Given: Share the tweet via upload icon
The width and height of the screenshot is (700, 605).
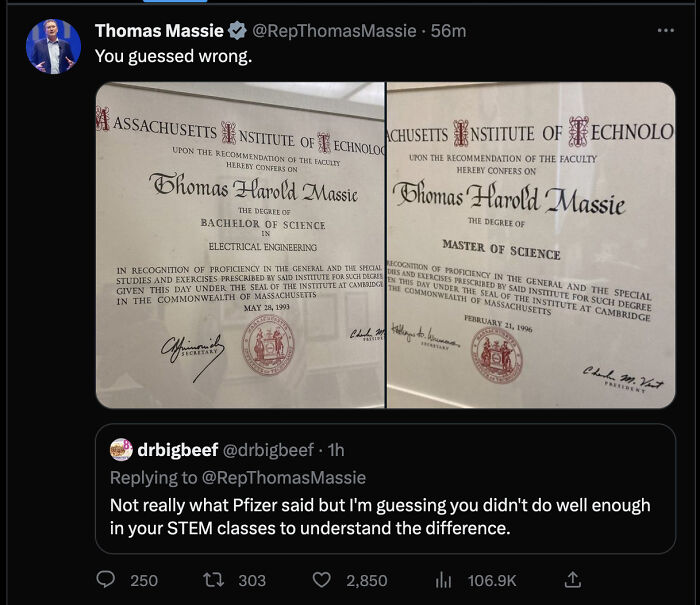Looking at the screenshot, I should (x=572, y=580).
